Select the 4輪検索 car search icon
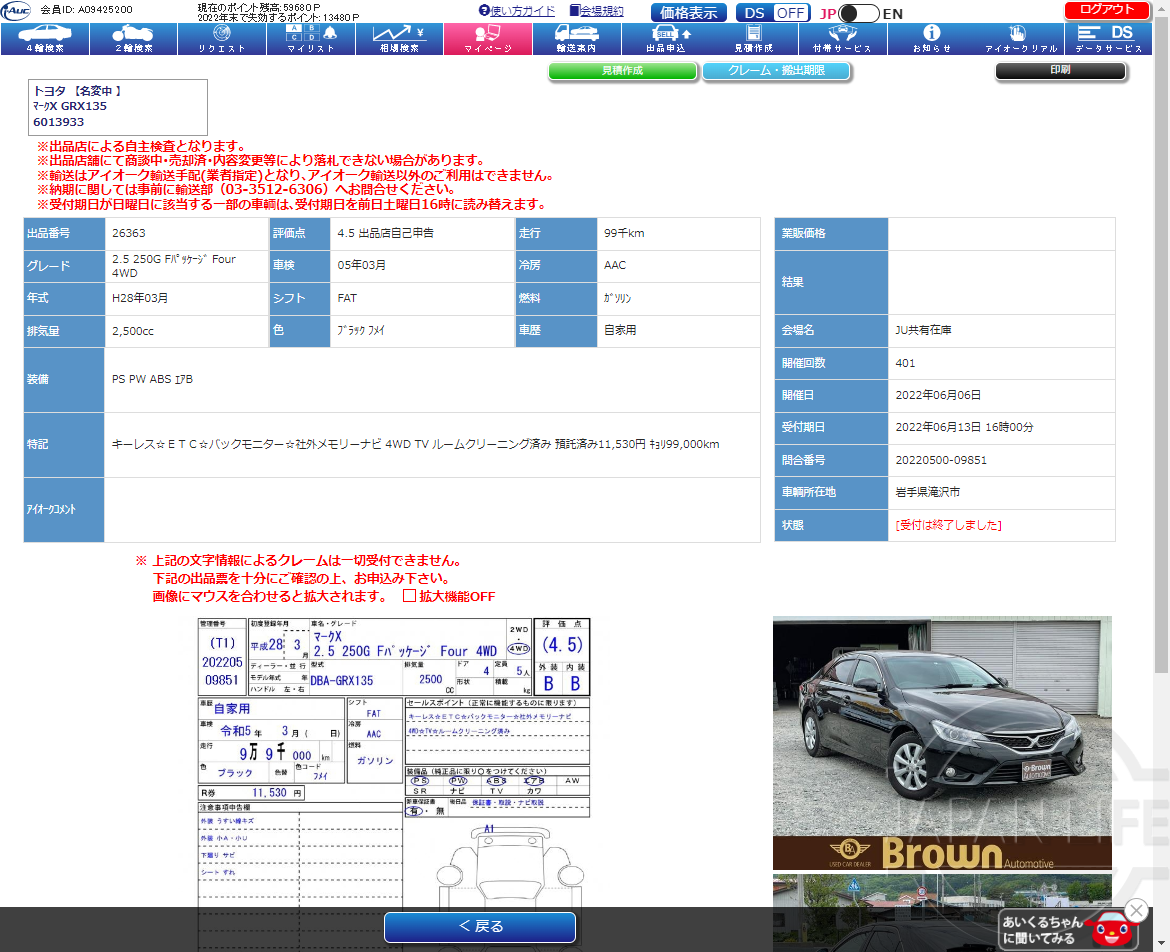The height and width of the screenshot is (952, 1170). (x=44, y=38)
